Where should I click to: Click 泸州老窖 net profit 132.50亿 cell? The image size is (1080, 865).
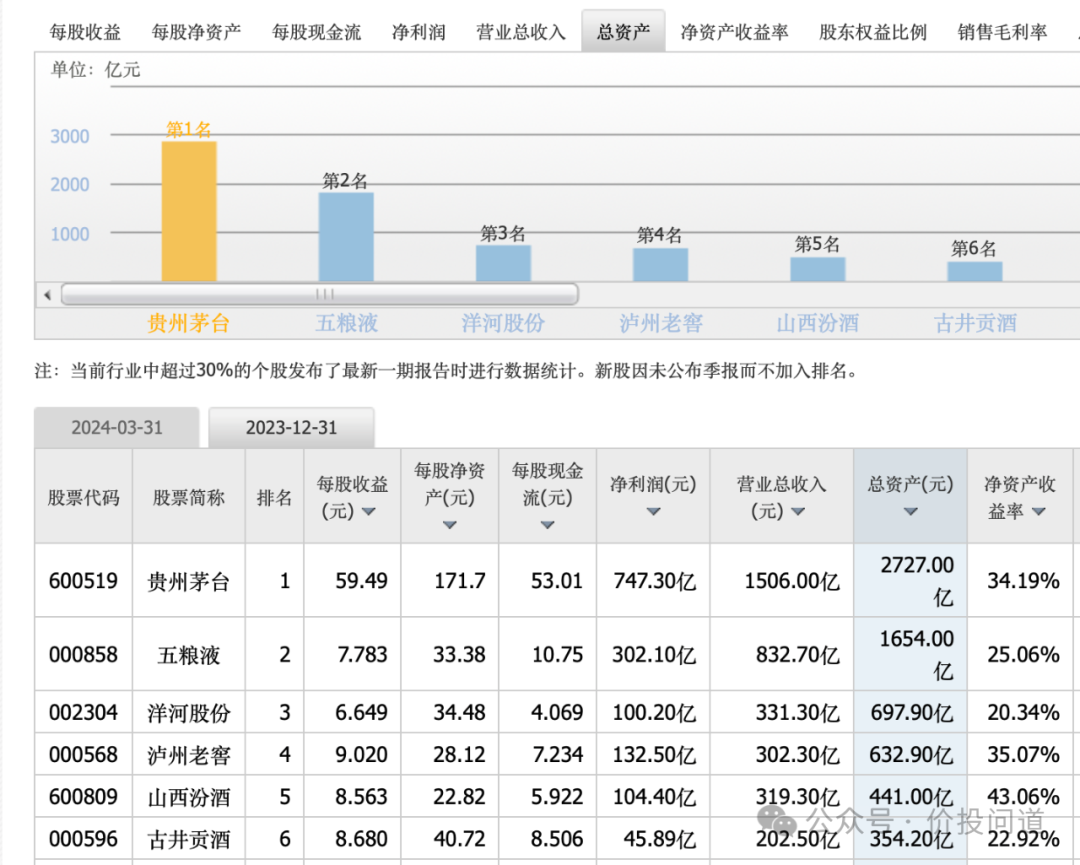click(654, 755)
